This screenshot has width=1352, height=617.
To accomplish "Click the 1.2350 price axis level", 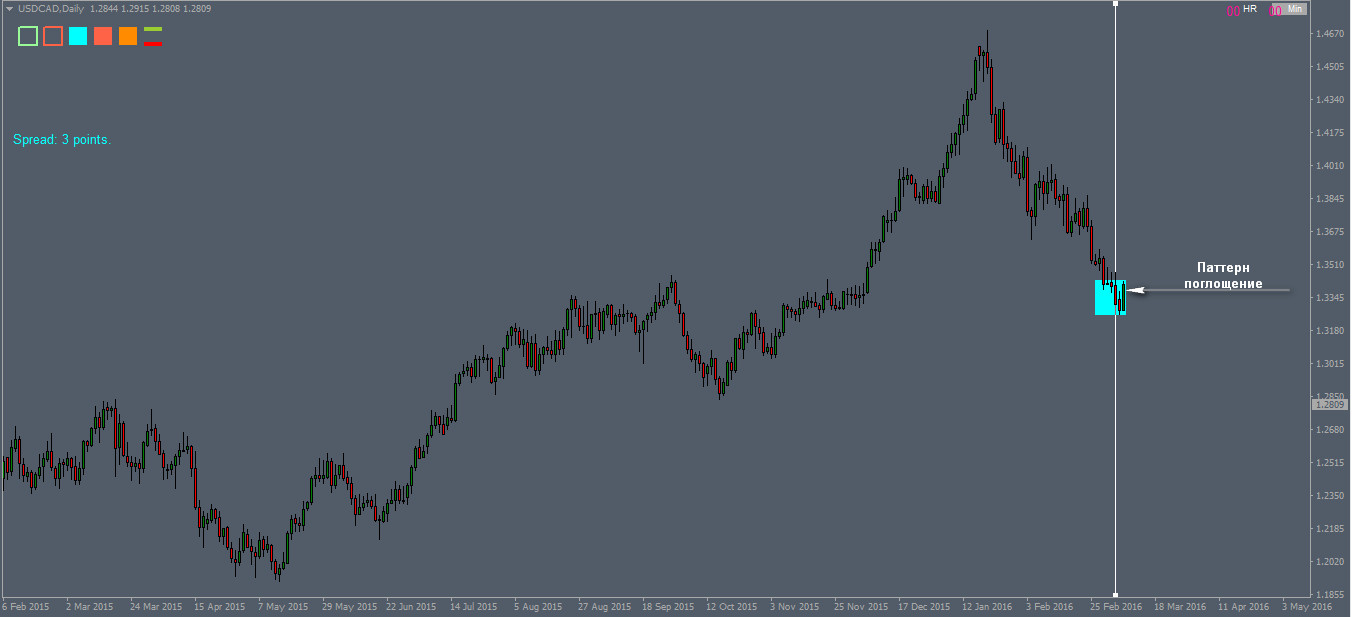I will tap(1331, 496).
